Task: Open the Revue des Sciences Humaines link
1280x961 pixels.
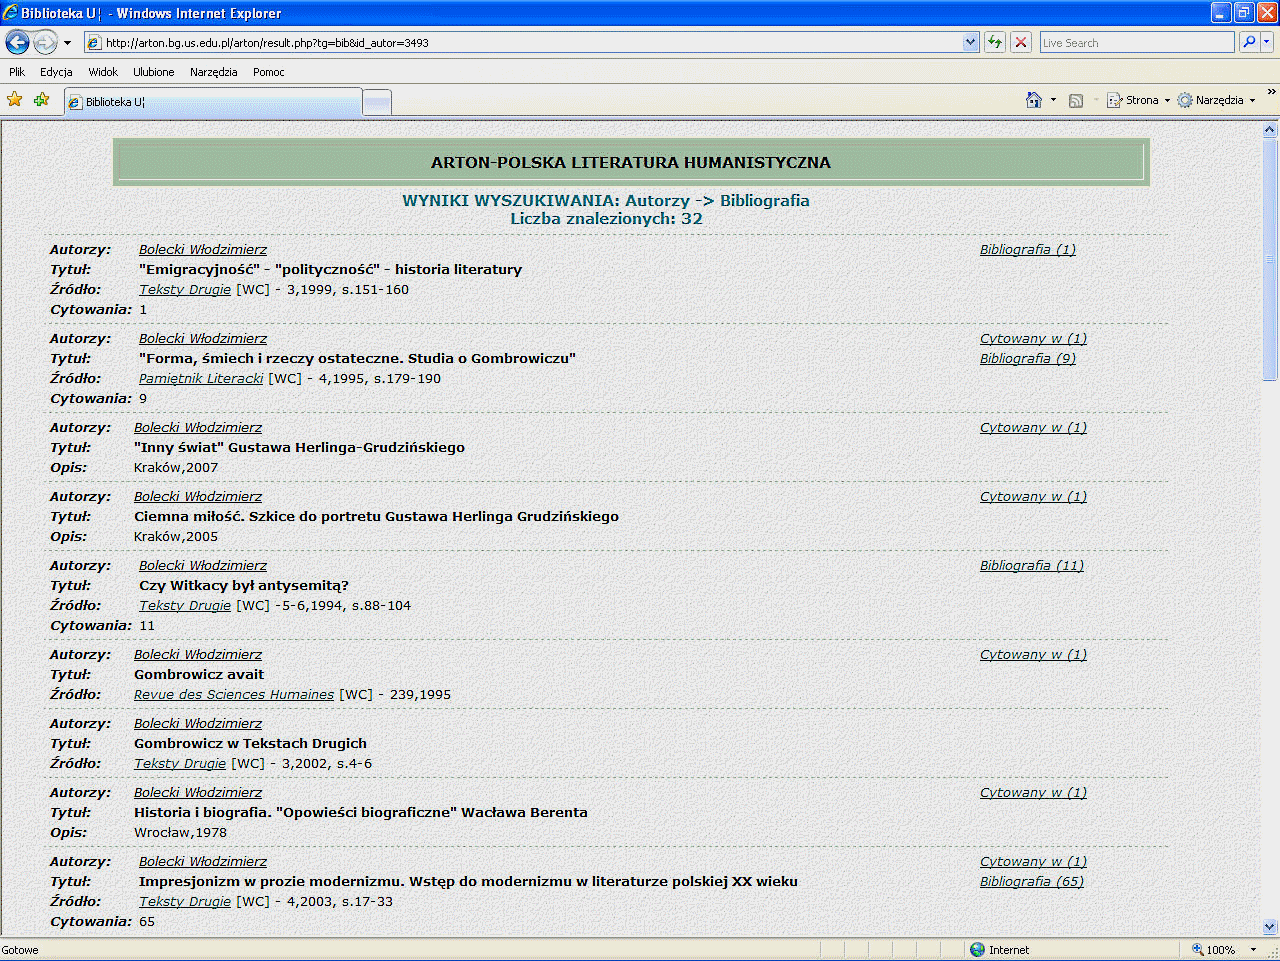Action: pyautogui.click(x=234, y=694)
